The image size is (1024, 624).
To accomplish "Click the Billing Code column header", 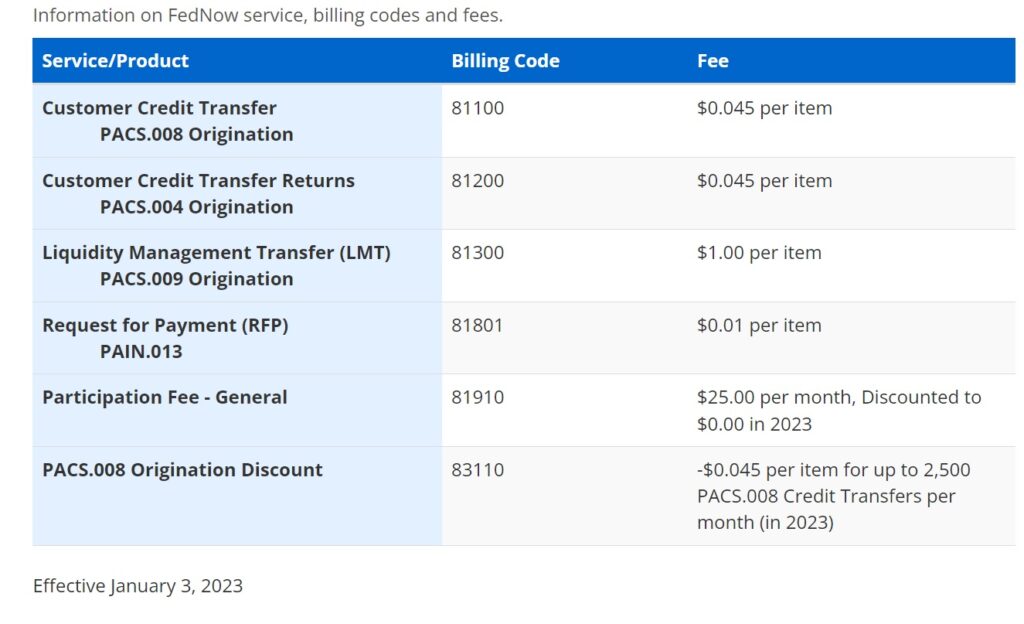I will [x=505, y=61].
